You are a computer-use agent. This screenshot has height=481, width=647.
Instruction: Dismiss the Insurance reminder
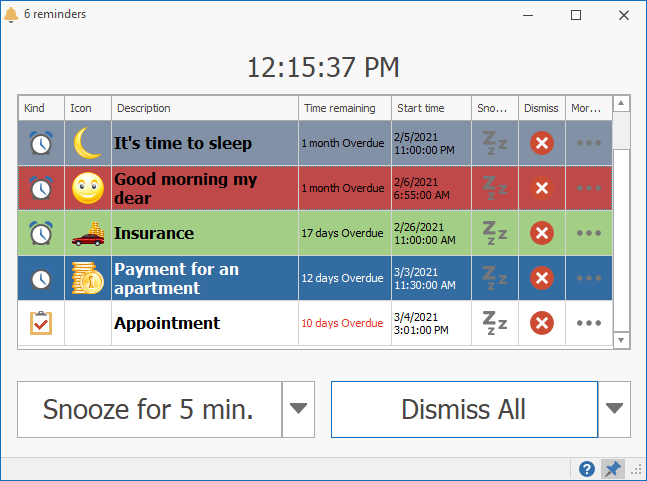point(542,233)
